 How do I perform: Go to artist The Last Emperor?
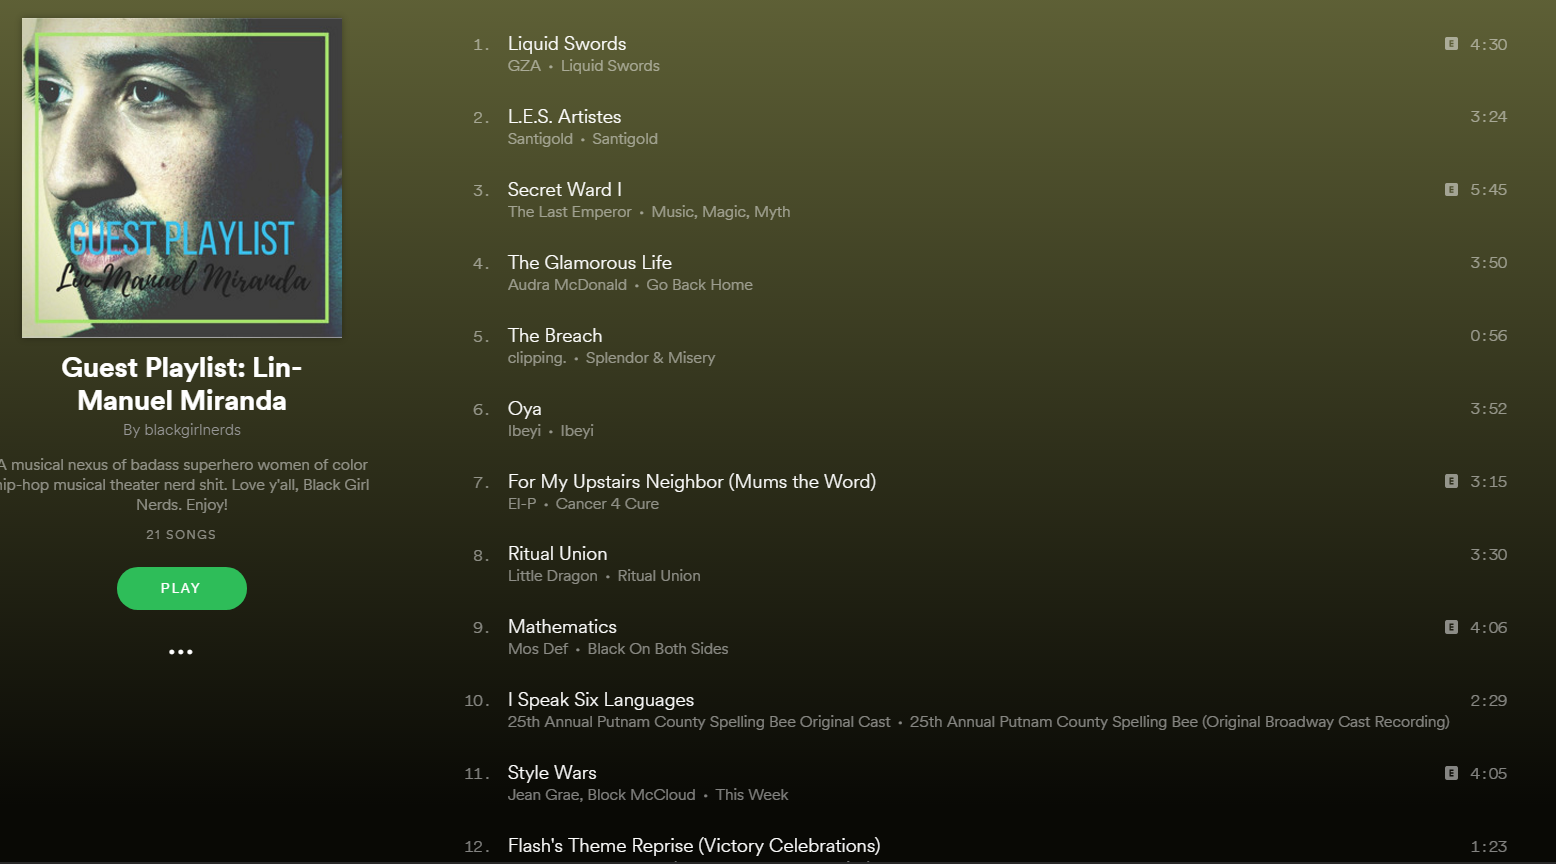(569, 212)
